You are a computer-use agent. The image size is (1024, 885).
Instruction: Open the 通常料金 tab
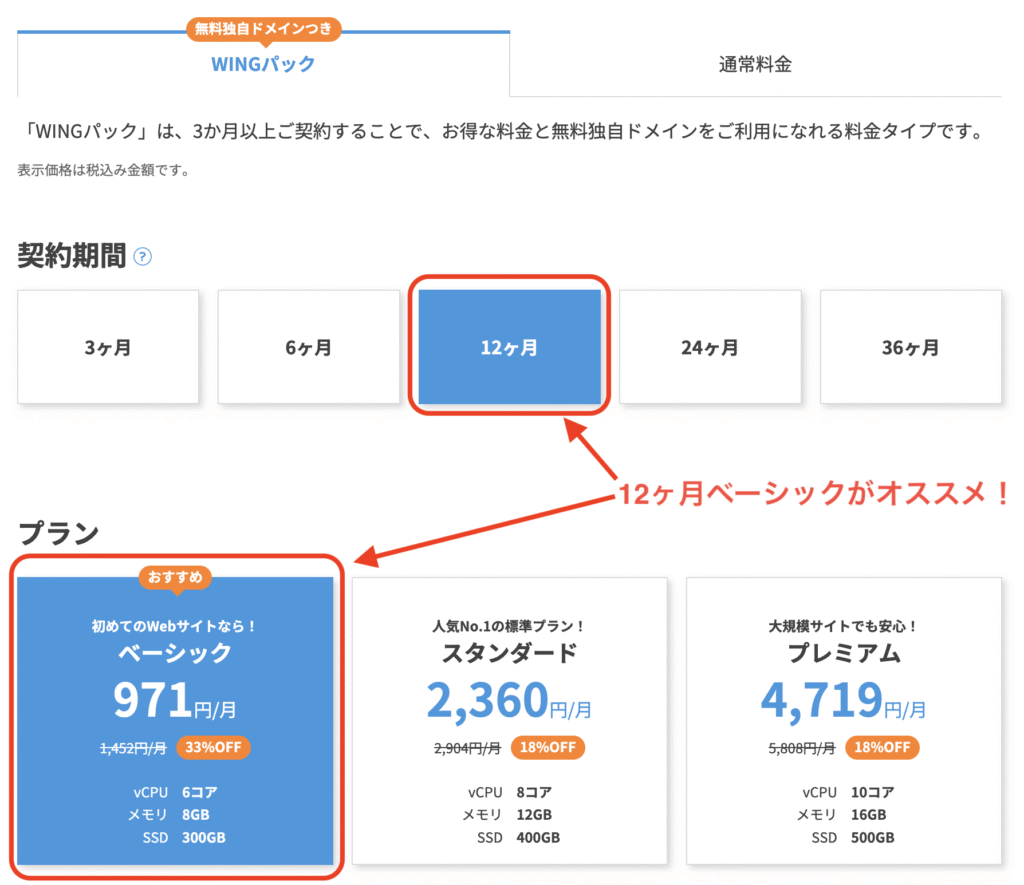click(756, 64)
